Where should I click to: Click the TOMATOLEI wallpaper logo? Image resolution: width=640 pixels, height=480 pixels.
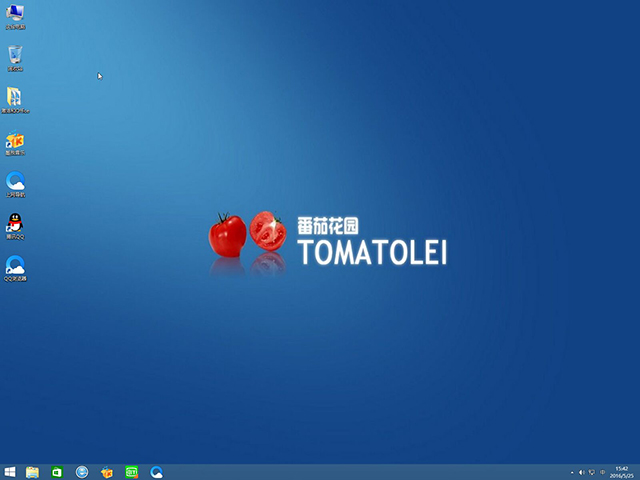370,252
